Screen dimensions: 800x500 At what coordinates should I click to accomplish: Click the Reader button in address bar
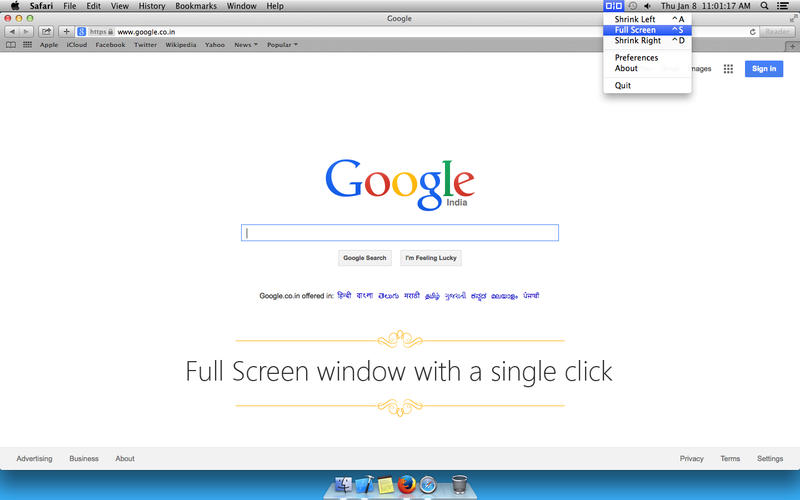(x=777, y=32)
